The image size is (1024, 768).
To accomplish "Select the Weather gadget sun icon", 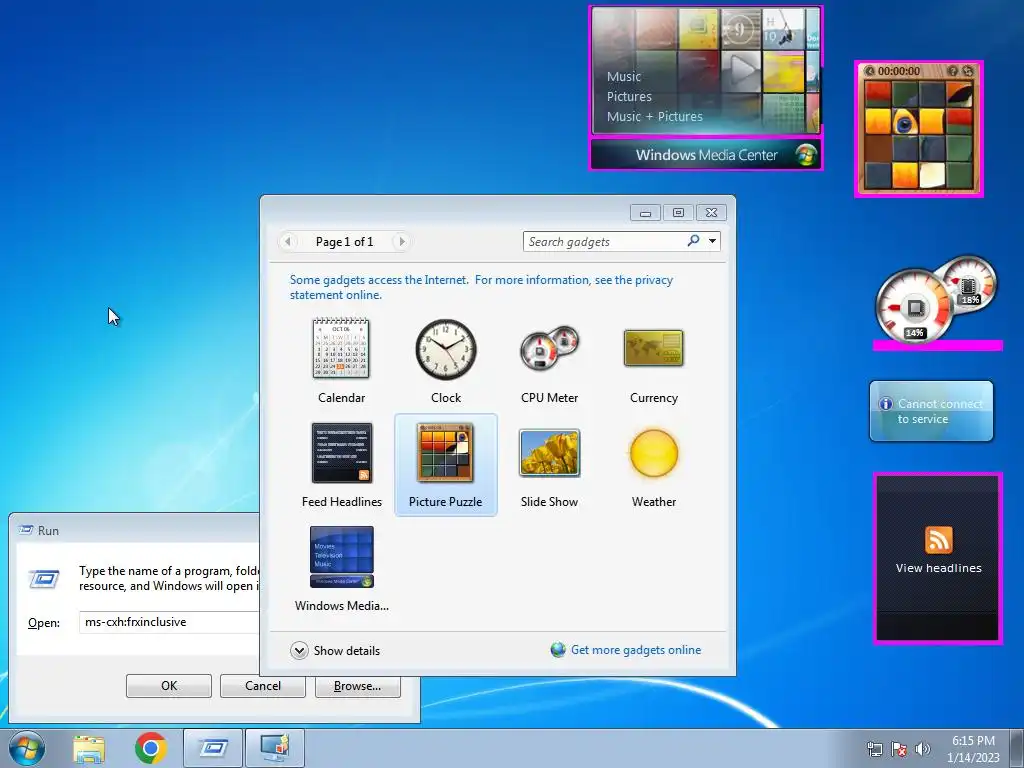I will 654,453.
